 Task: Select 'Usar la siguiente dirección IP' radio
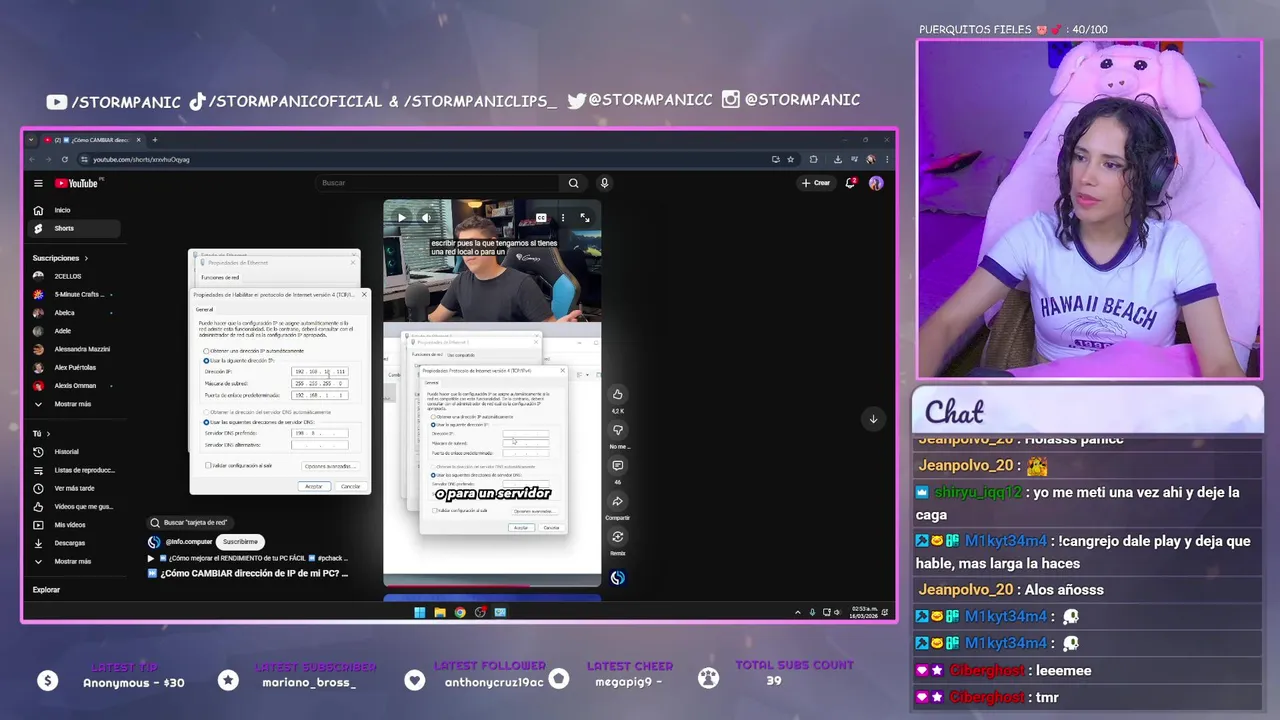coord(206,360)
